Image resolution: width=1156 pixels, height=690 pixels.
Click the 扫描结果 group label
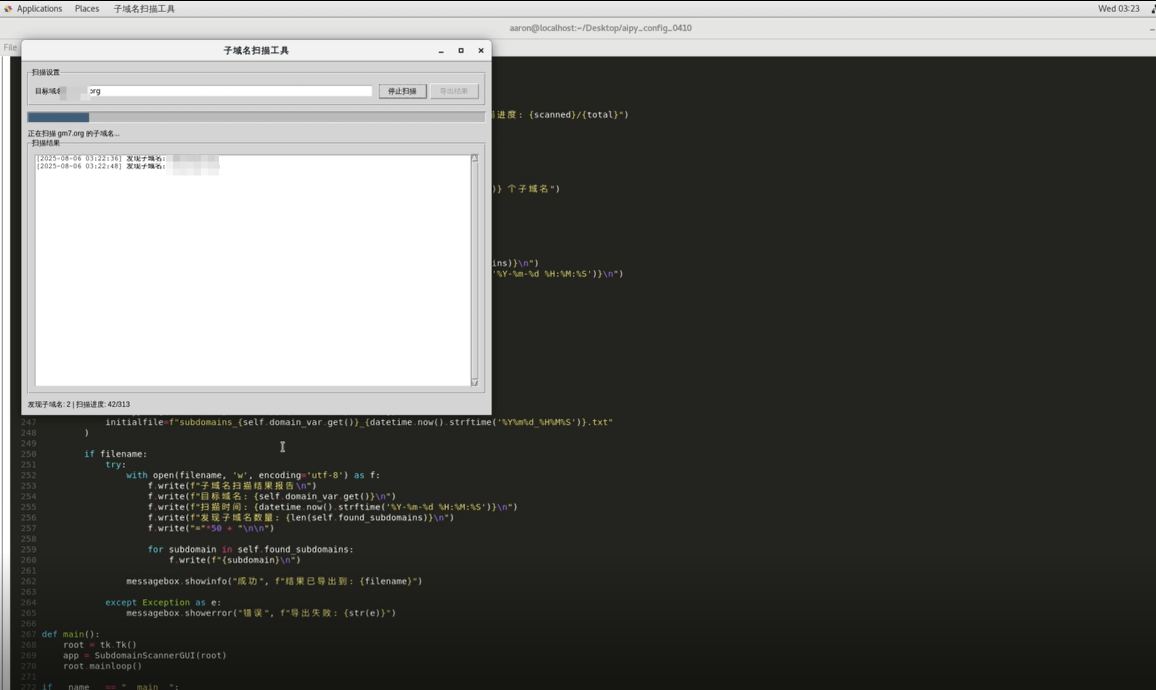(x=46, y=143)
